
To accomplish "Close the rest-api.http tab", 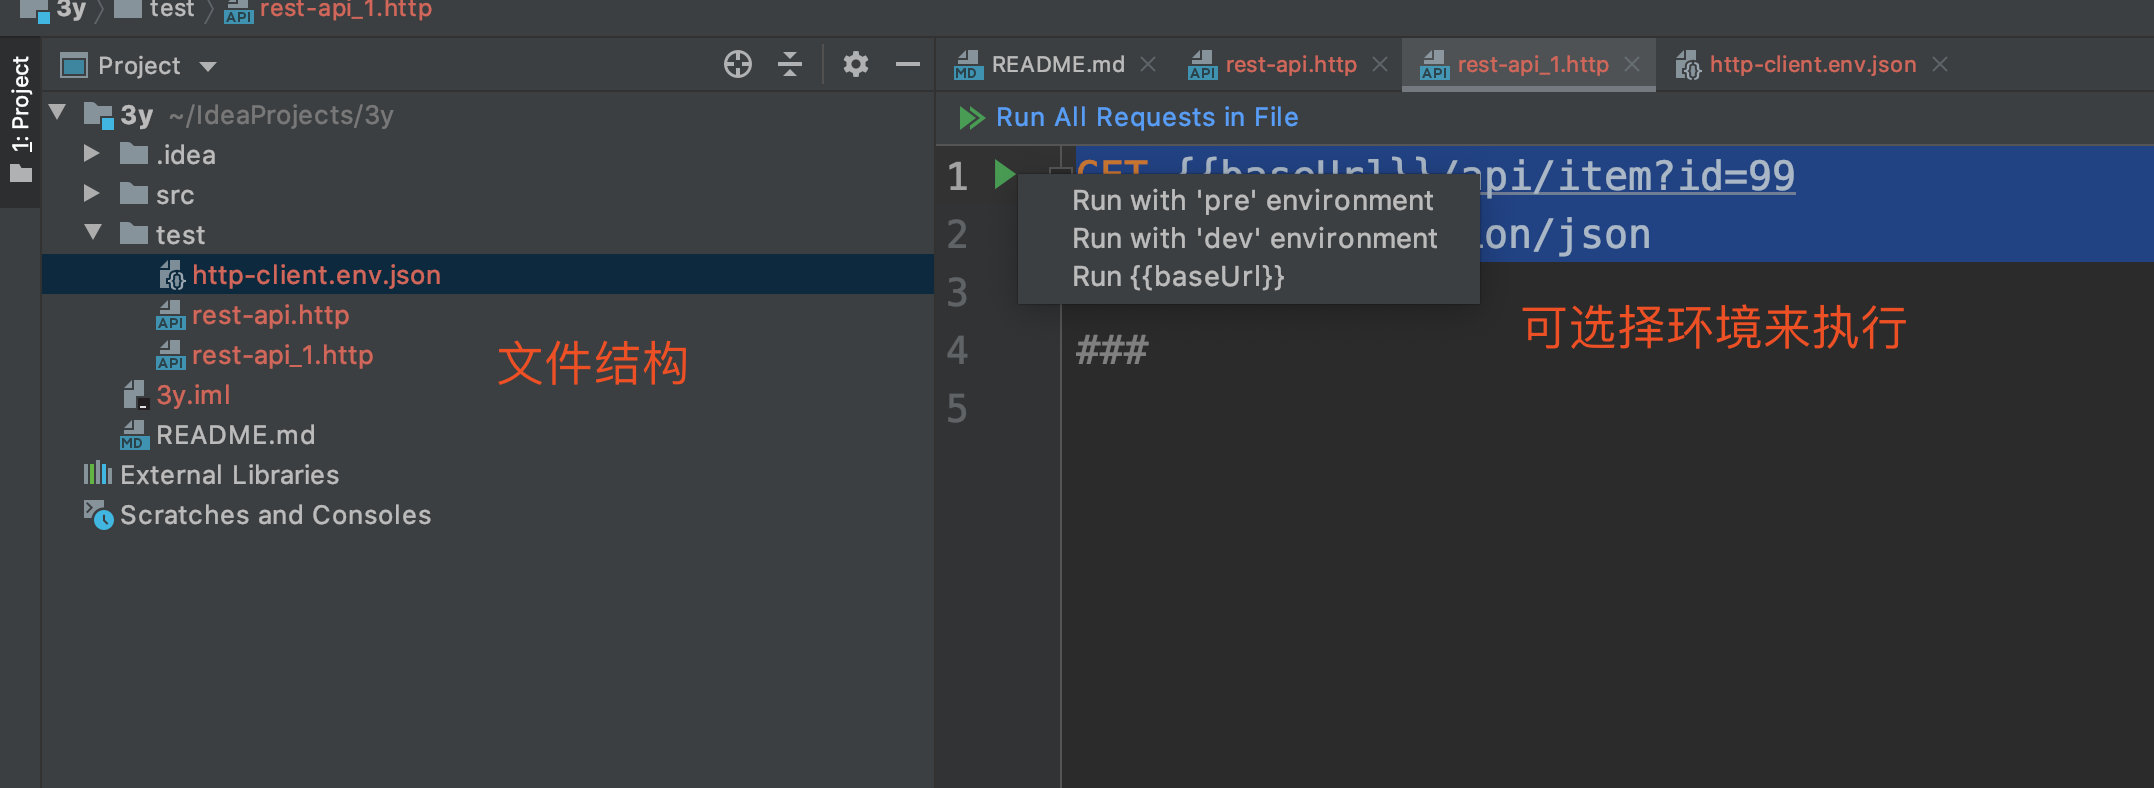I will pos(1380,65).
